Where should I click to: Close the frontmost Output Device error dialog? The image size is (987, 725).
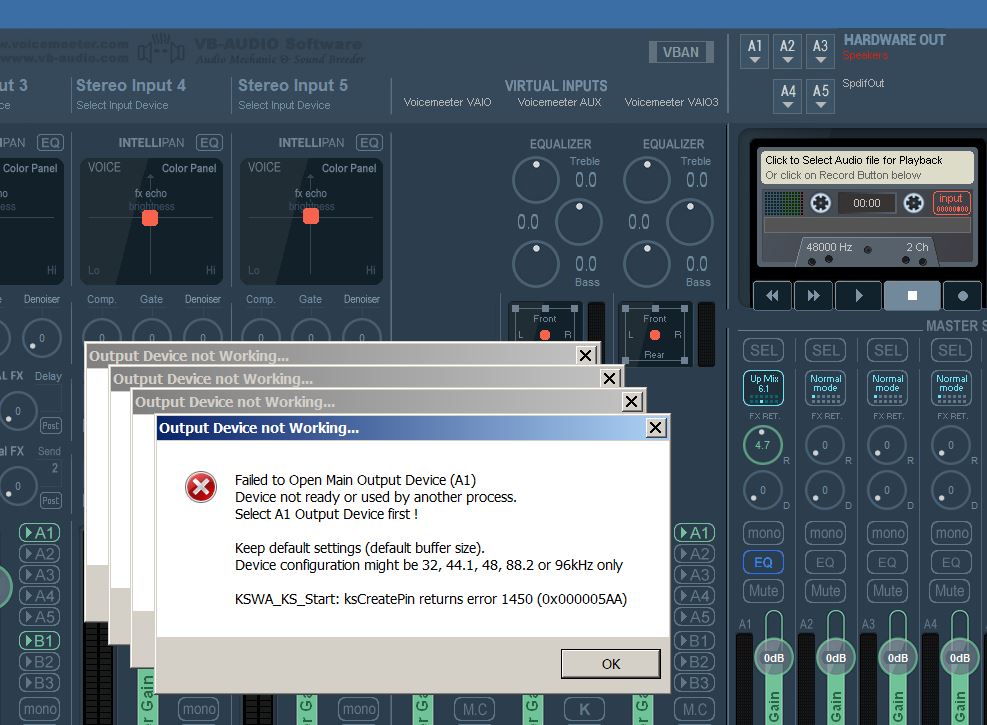655,428
